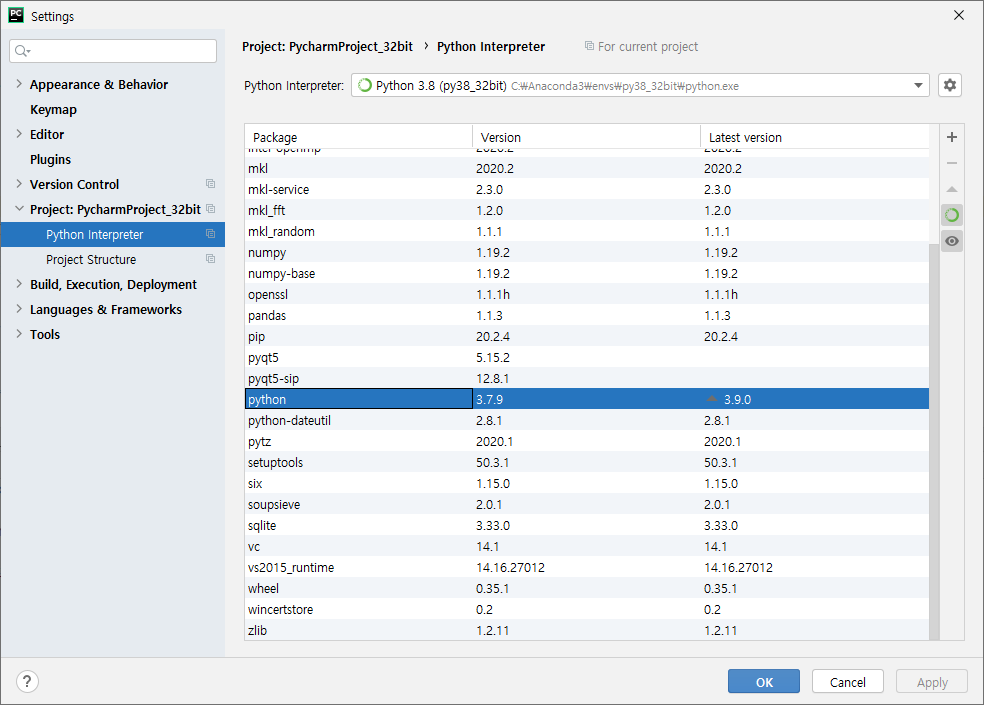Select the numpy package row
The height and width of the screenshot is (705, 984).
click(x=587, y=252)
